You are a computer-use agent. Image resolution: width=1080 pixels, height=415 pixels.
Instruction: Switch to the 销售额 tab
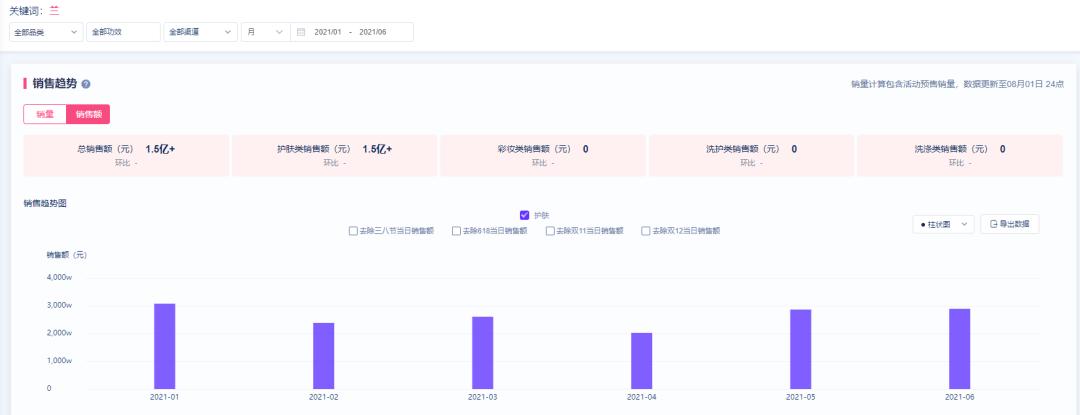tap(88, 114)
